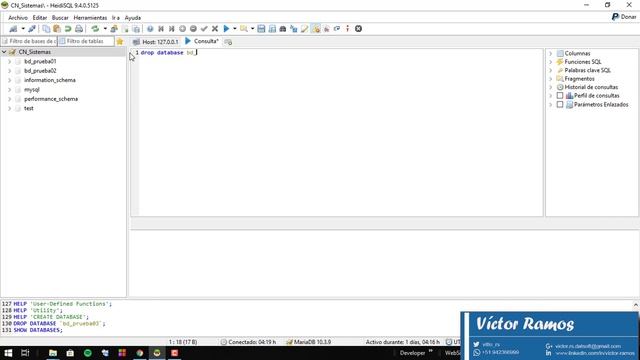The height and width of the screenshot is (360, 640).
Task: Collapse the CN_Sistemas tree node
Action: (x=4, y=52)
